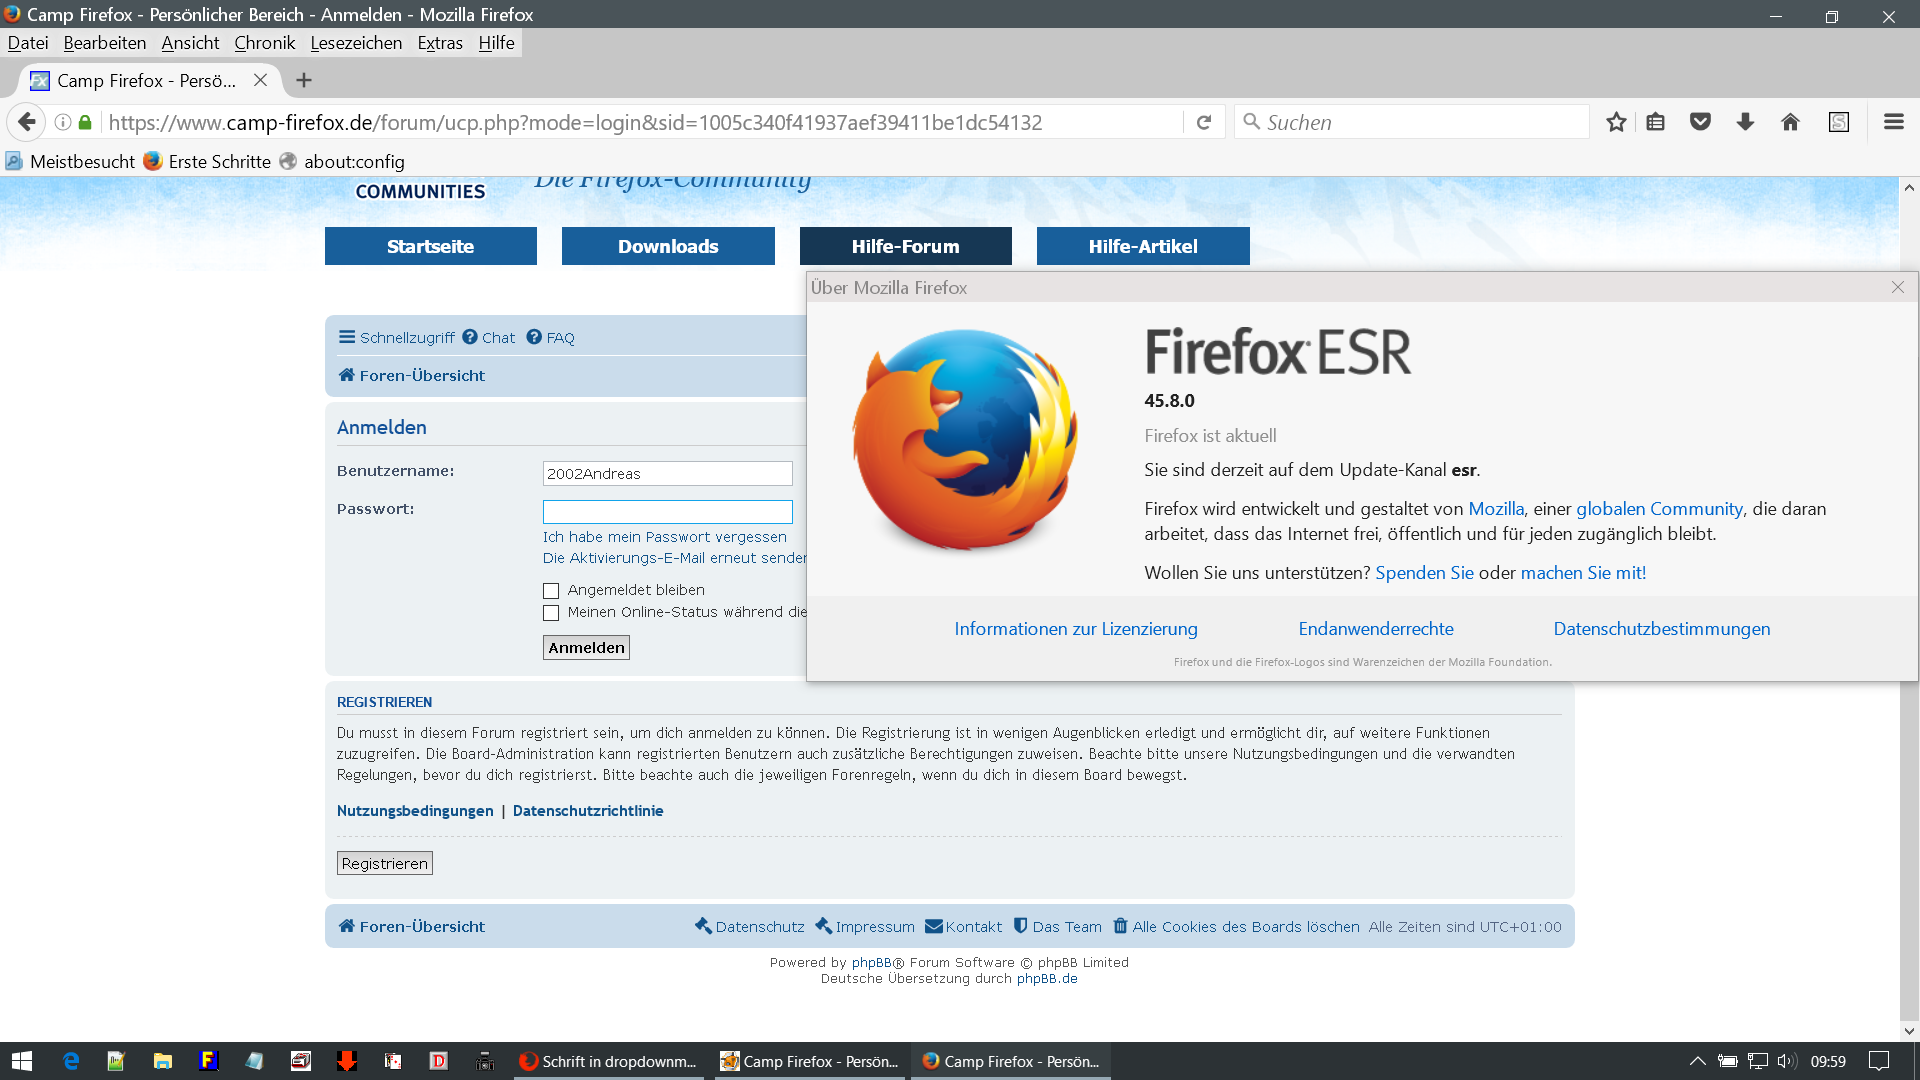
Task: Open the hamburger menu icon
Action: (1893, 122)
